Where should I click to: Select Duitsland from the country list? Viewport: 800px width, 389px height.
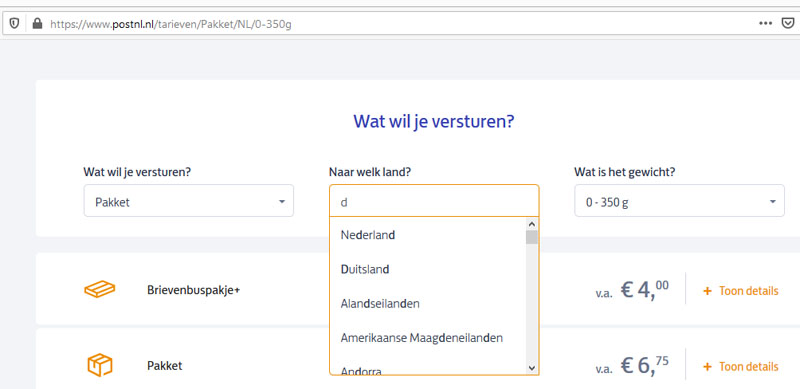(428, 269)
